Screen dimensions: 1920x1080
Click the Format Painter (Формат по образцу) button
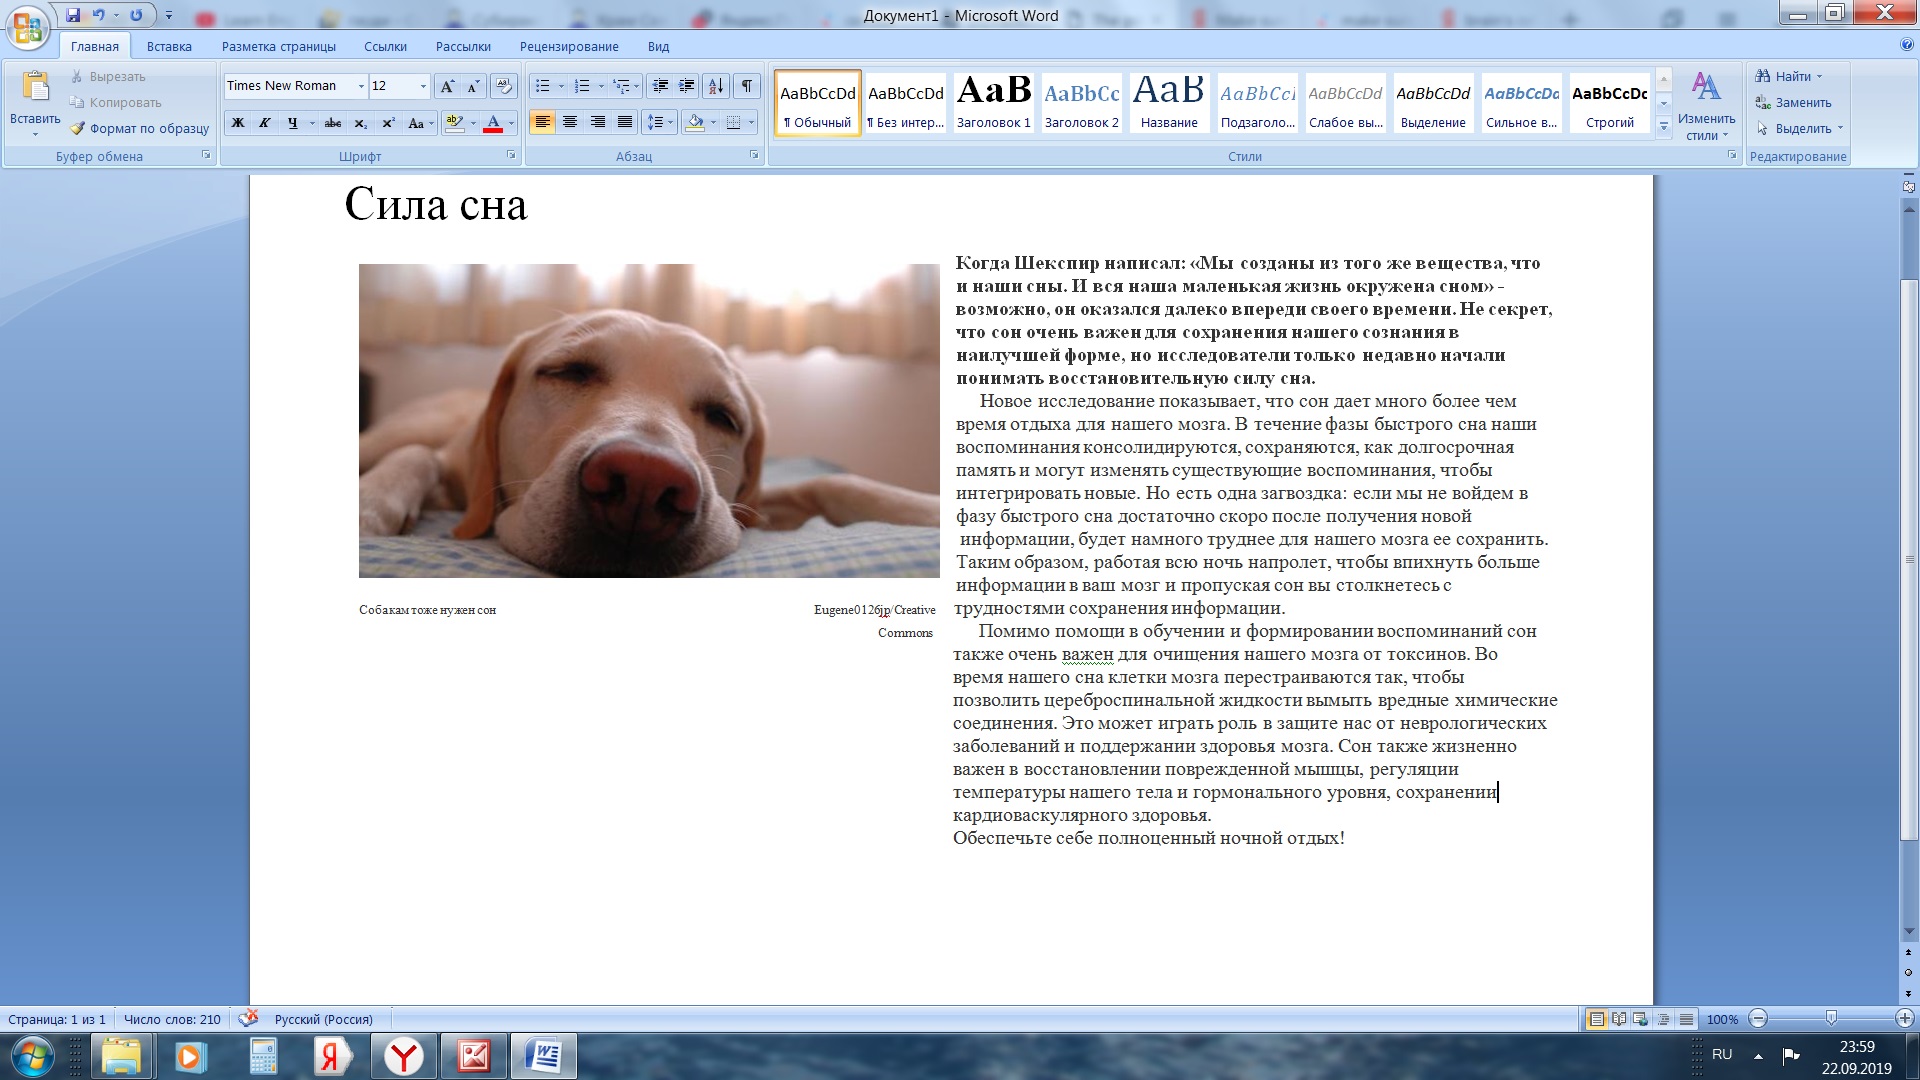pos(140,128)
